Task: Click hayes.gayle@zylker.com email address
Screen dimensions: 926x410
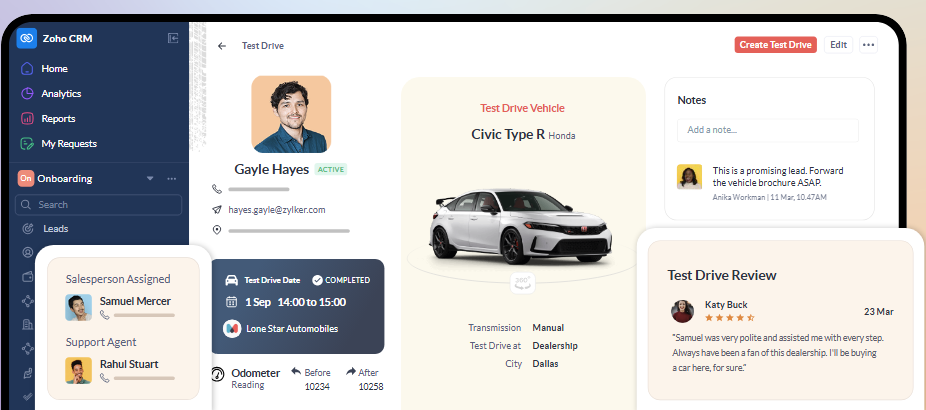Action: click(x=277, y=210)
